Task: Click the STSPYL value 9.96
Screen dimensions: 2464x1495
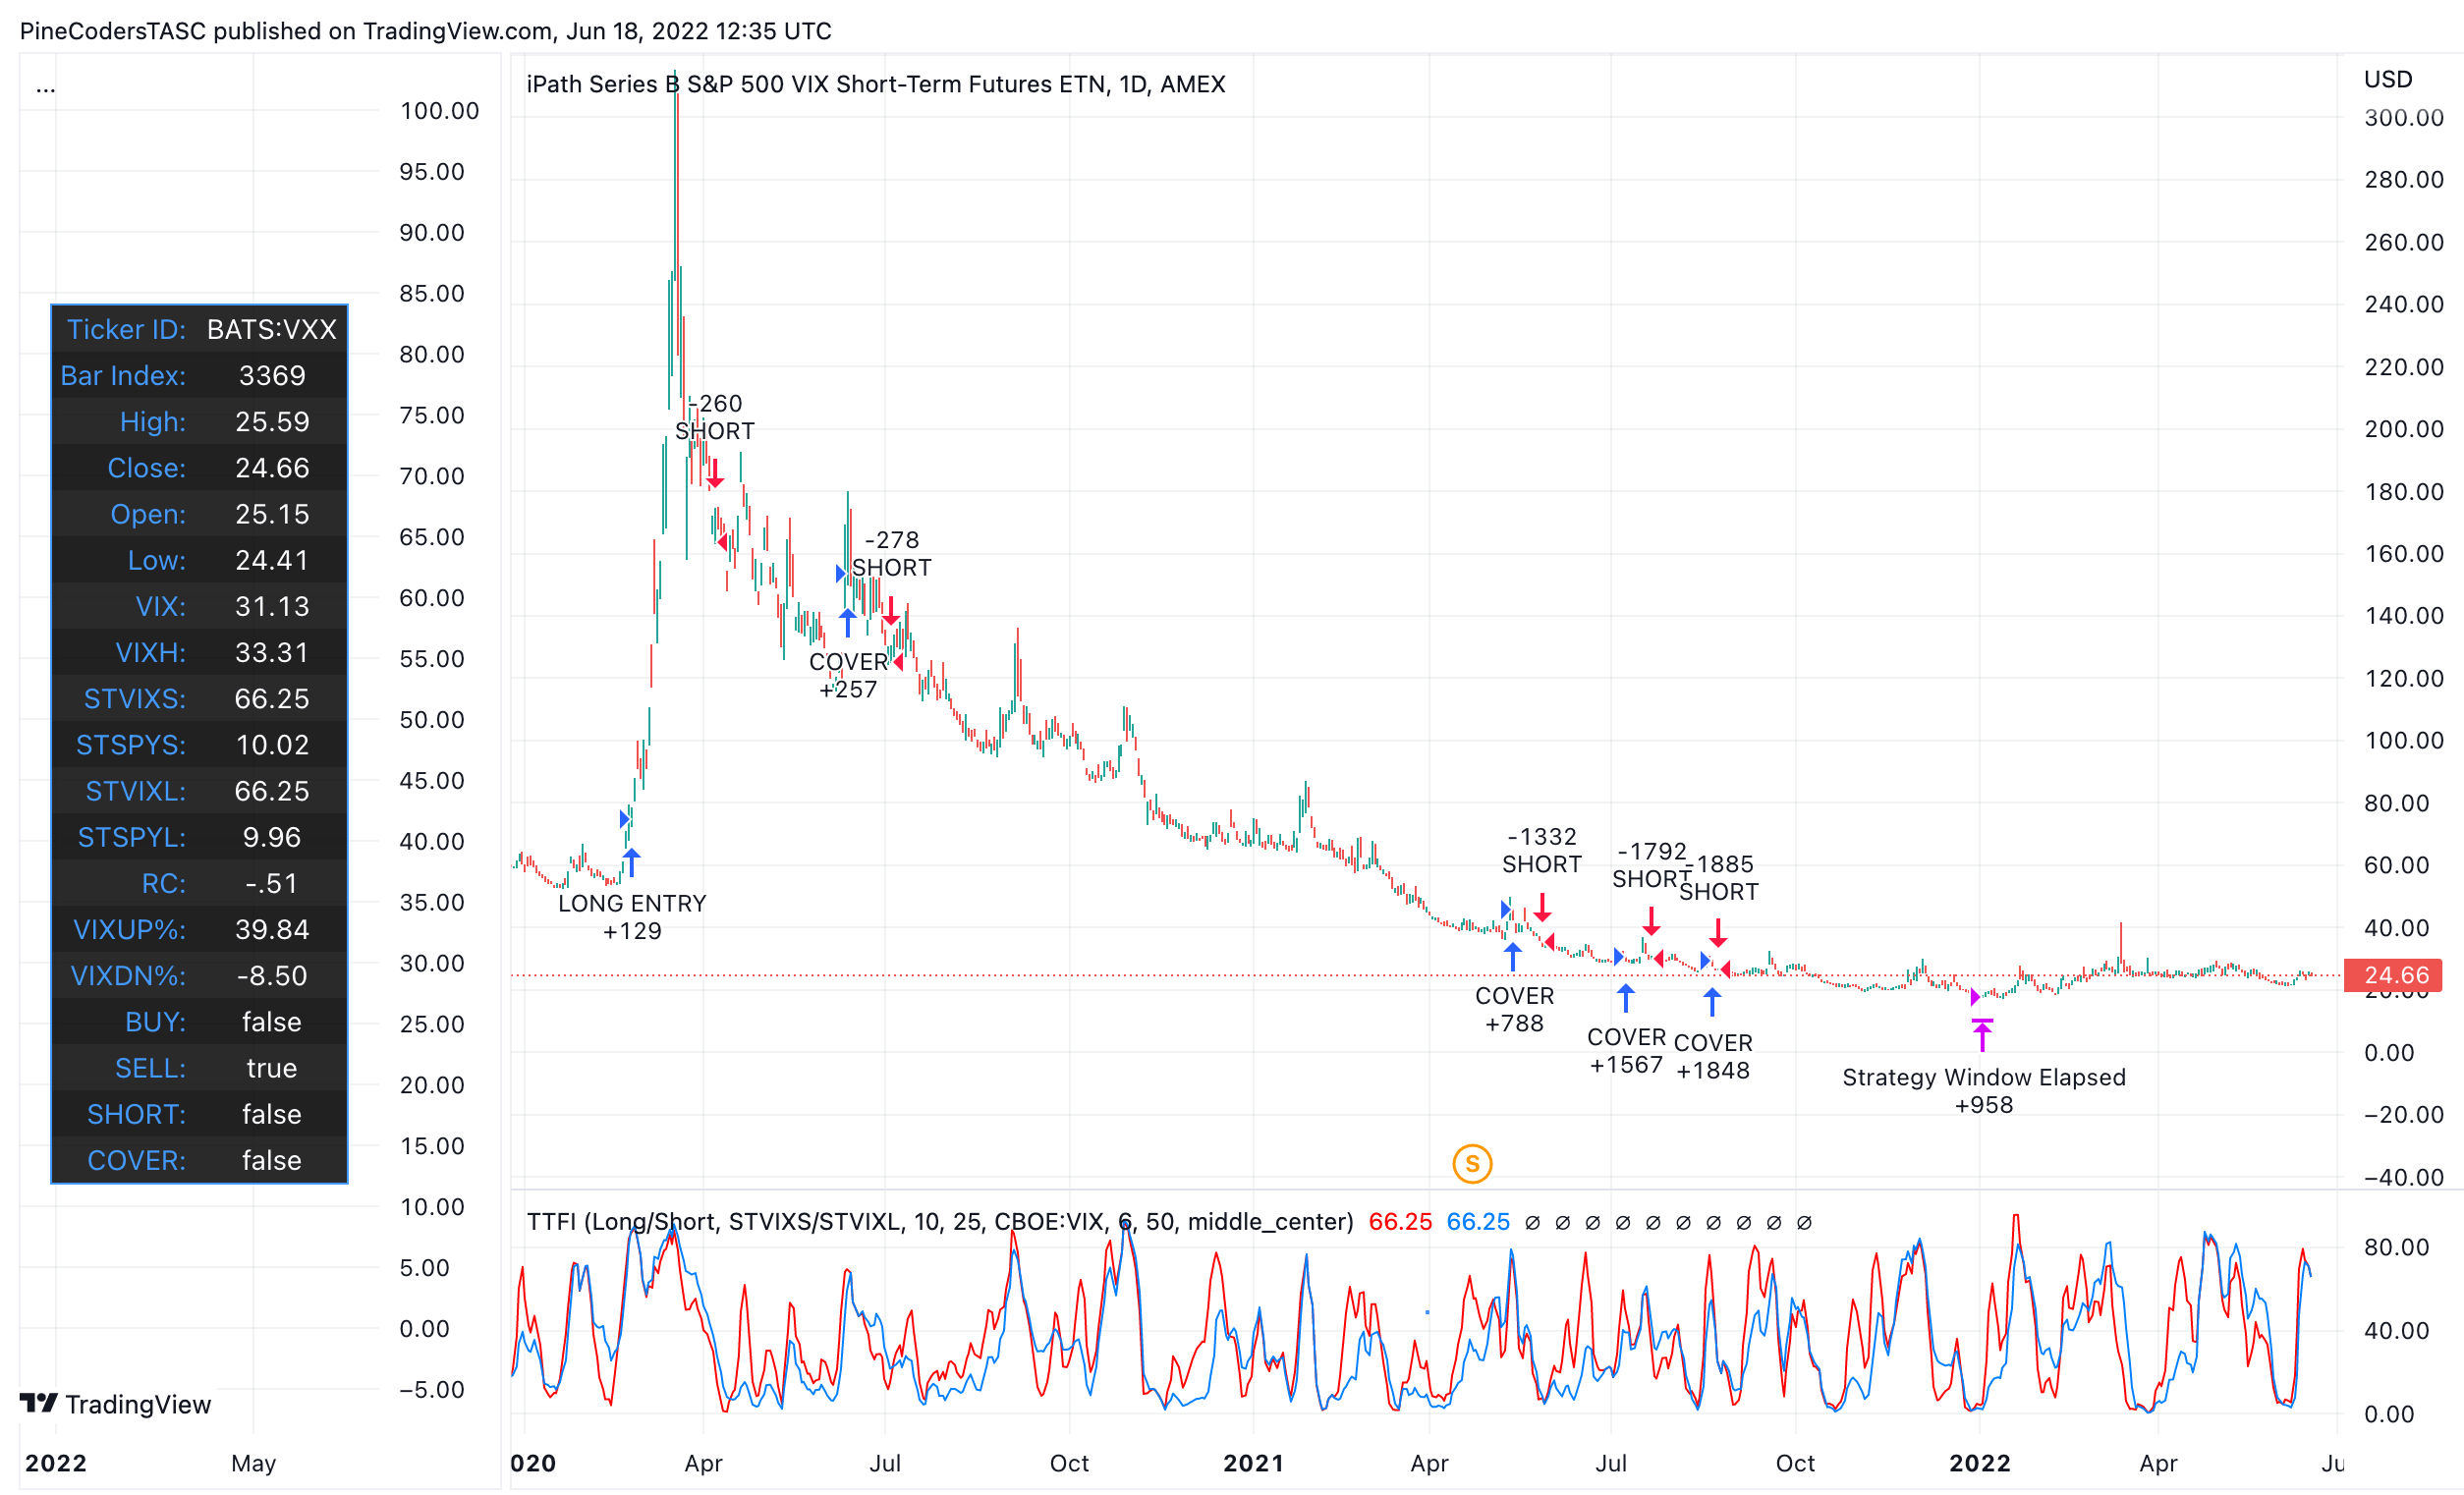Action: point(271,837)
